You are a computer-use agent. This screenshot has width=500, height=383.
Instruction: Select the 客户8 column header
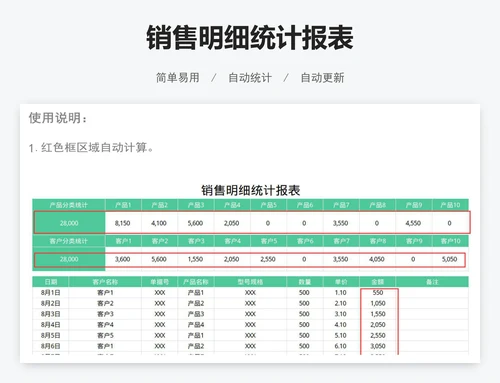click(377, 241)
